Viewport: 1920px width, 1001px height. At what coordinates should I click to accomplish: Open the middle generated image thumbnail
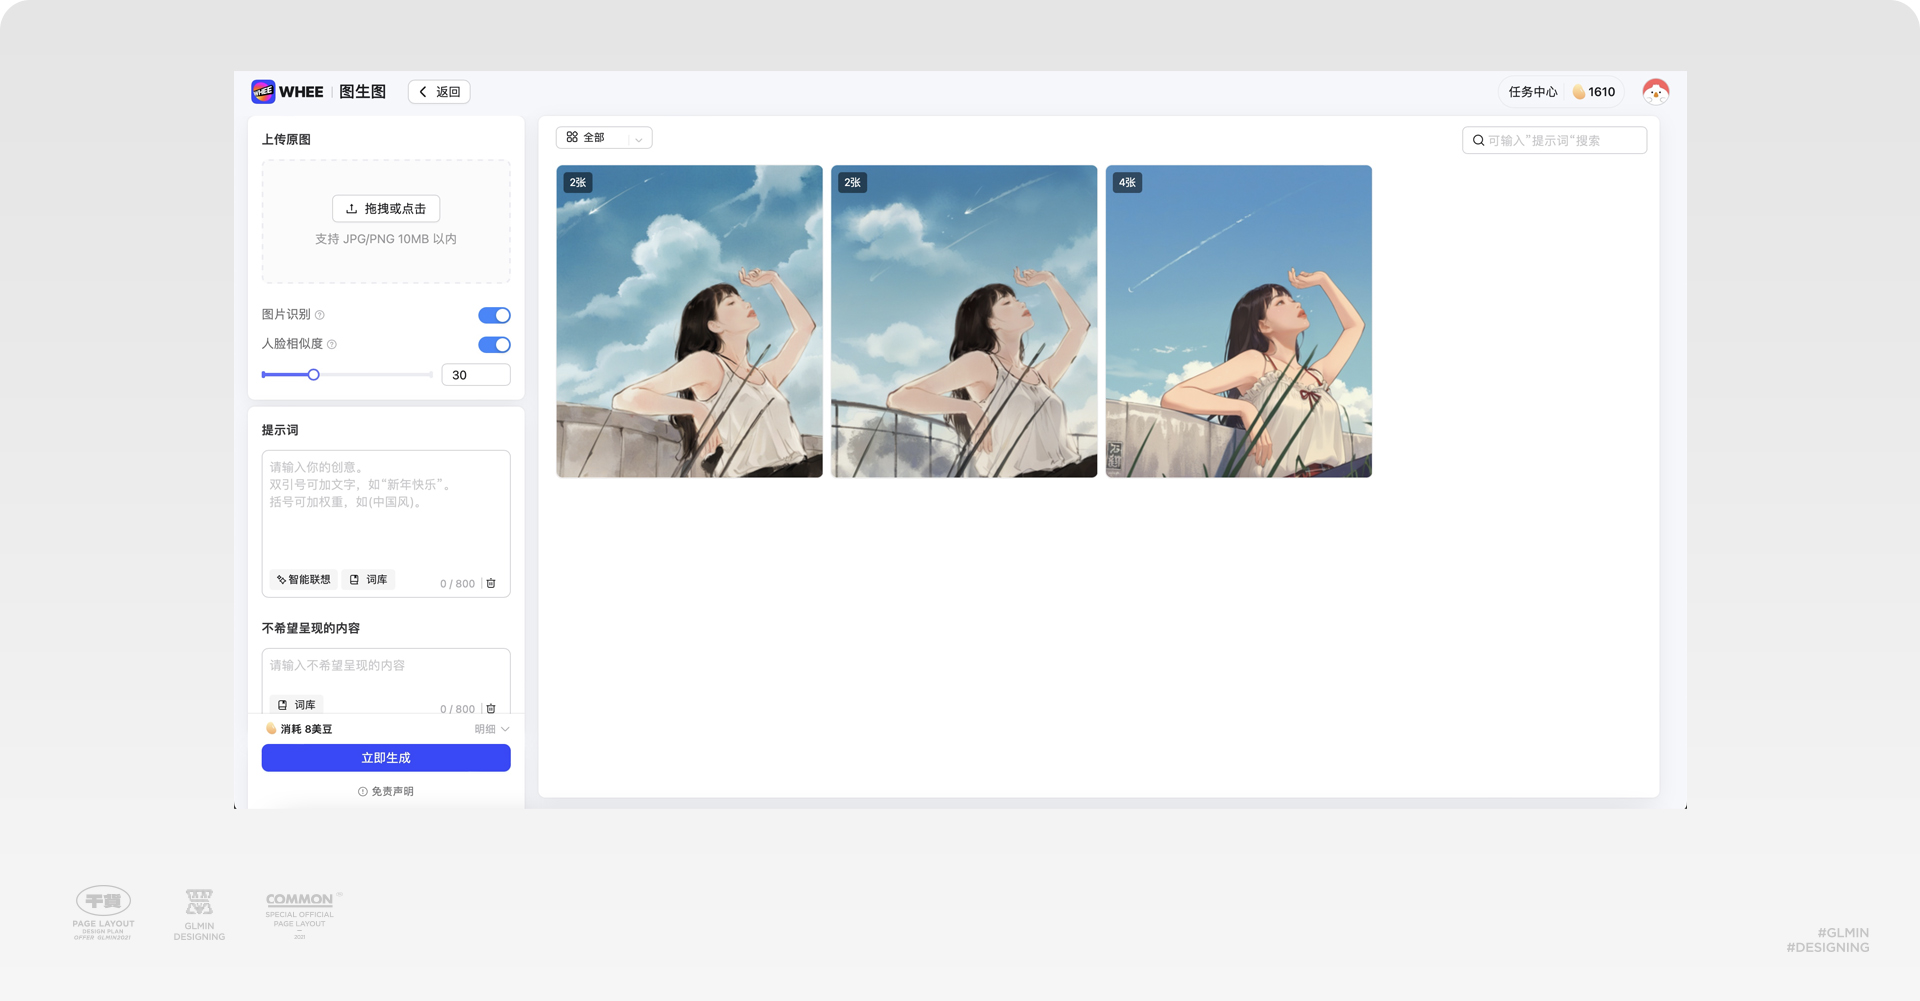coord(964,321)
